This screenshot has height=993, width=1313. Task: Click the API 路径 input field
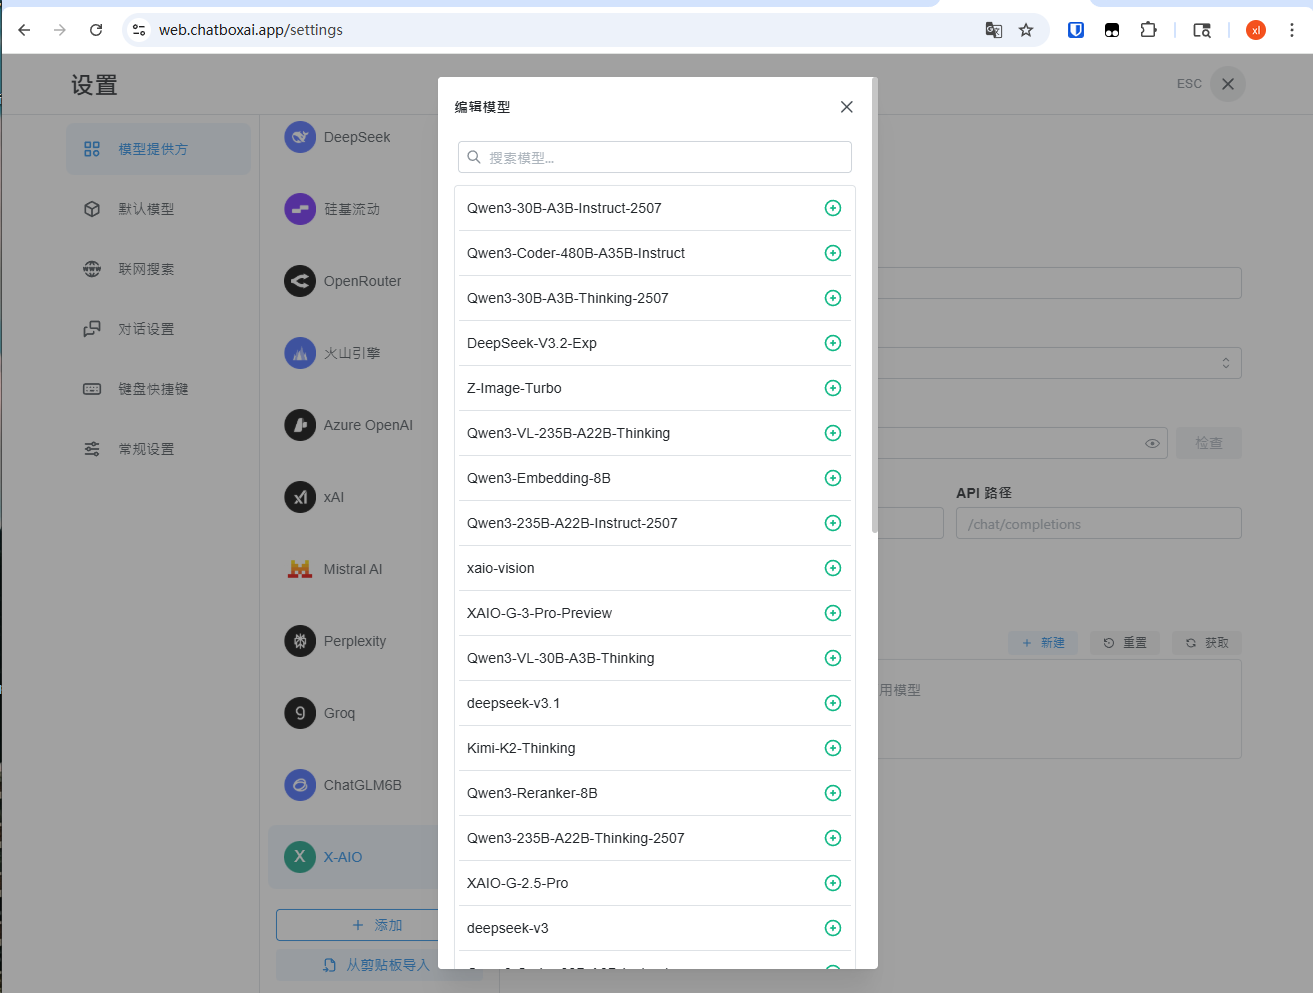(x=1098, y=523)
